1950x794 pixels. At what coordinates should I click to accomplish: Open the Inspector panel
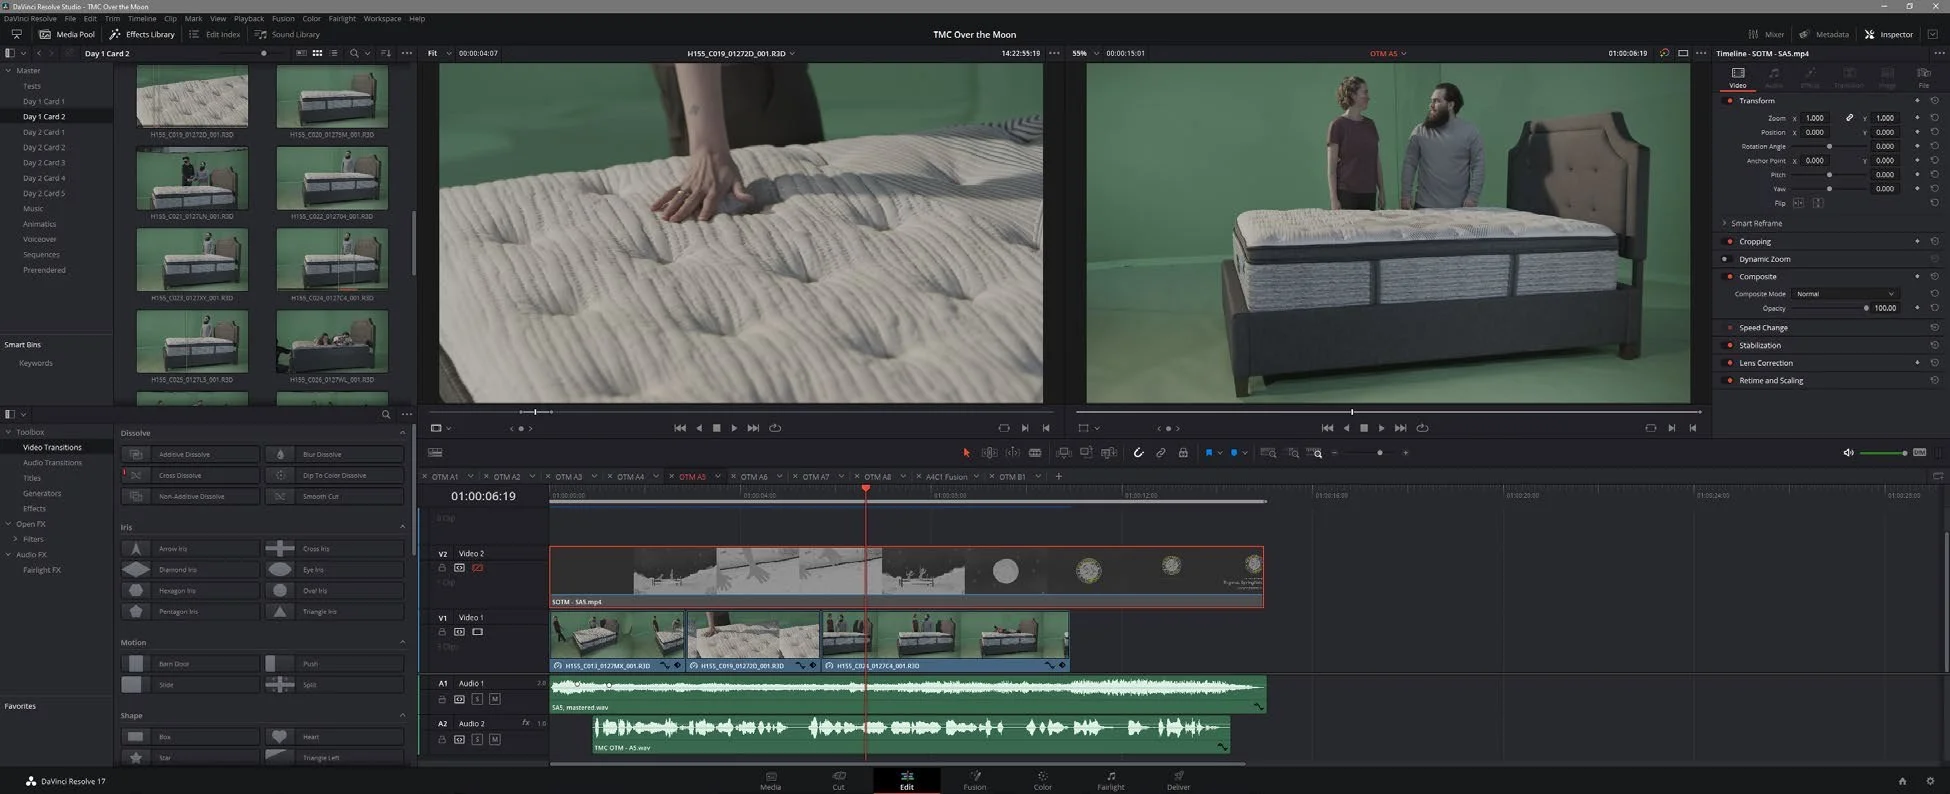pos(1888,34)
